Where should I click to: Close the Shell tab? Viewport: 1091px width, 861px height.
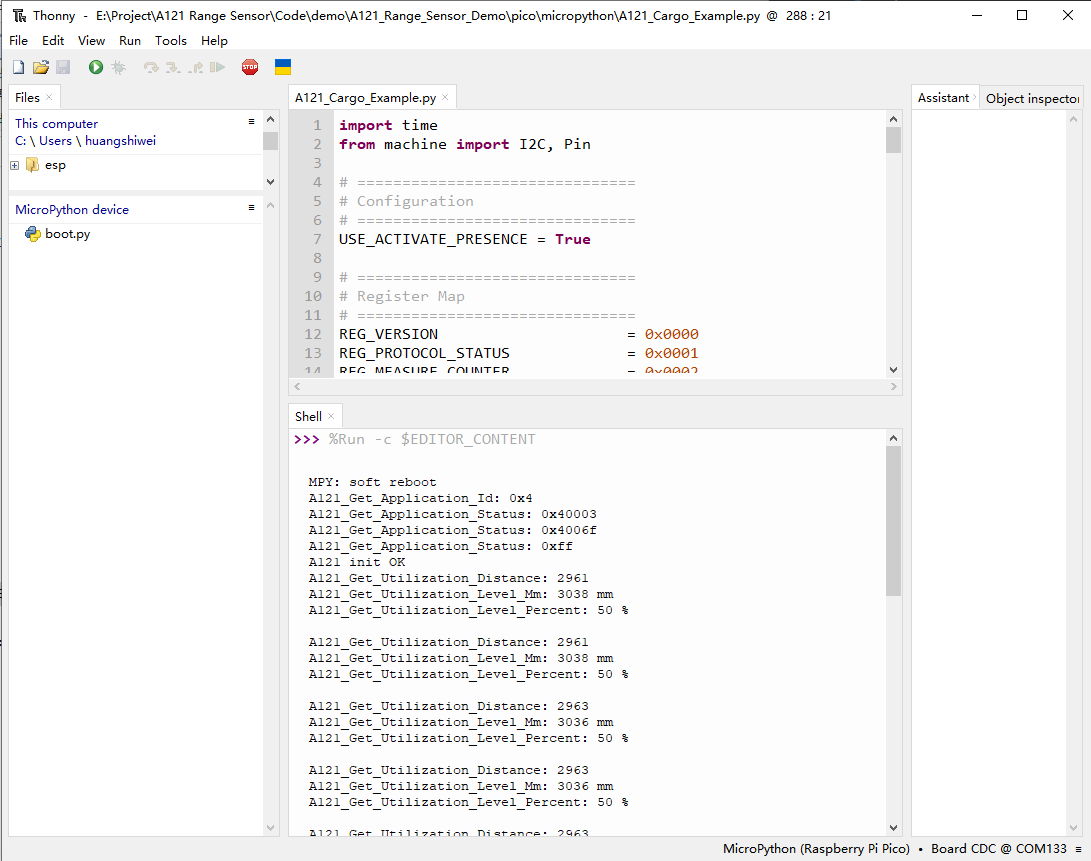click(331, 416)
